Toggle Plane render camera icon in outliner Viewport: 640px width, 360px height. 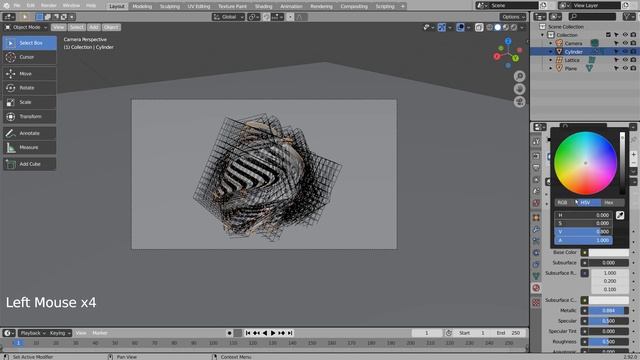(x=633, y=69)
